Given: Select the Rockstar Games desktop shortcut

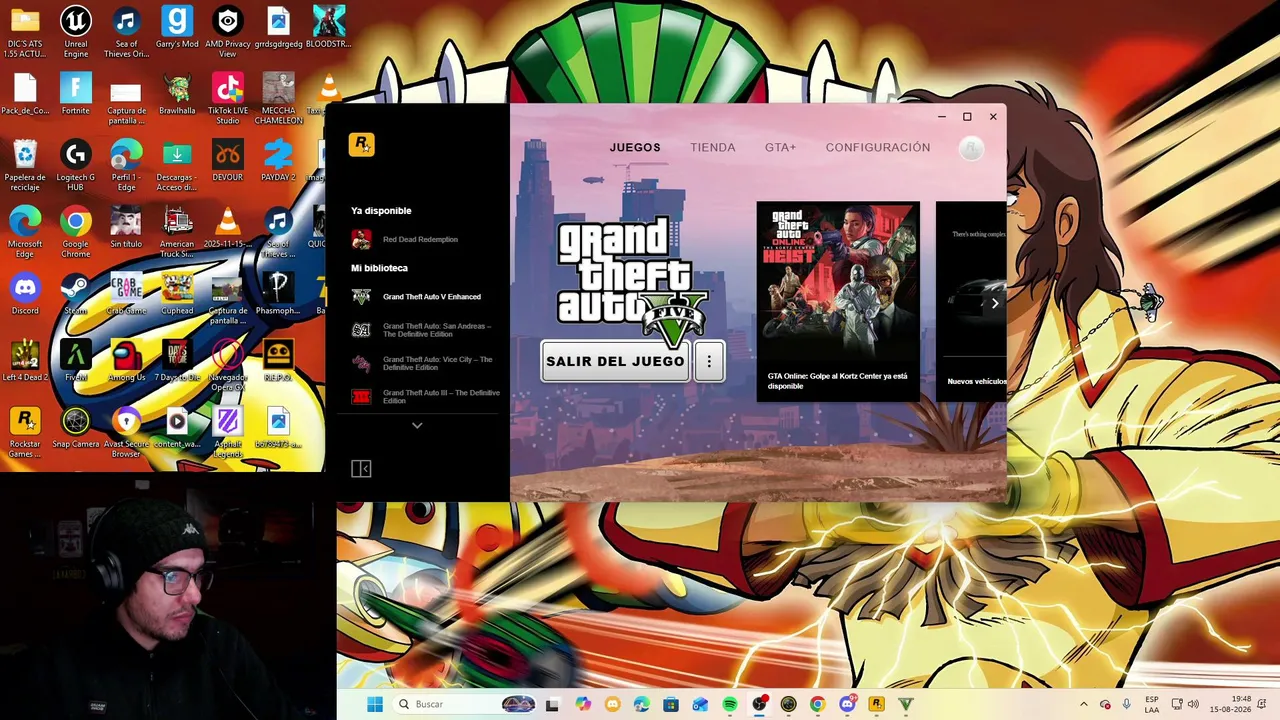Looking at the screenshot, I should tap(25, 432).
